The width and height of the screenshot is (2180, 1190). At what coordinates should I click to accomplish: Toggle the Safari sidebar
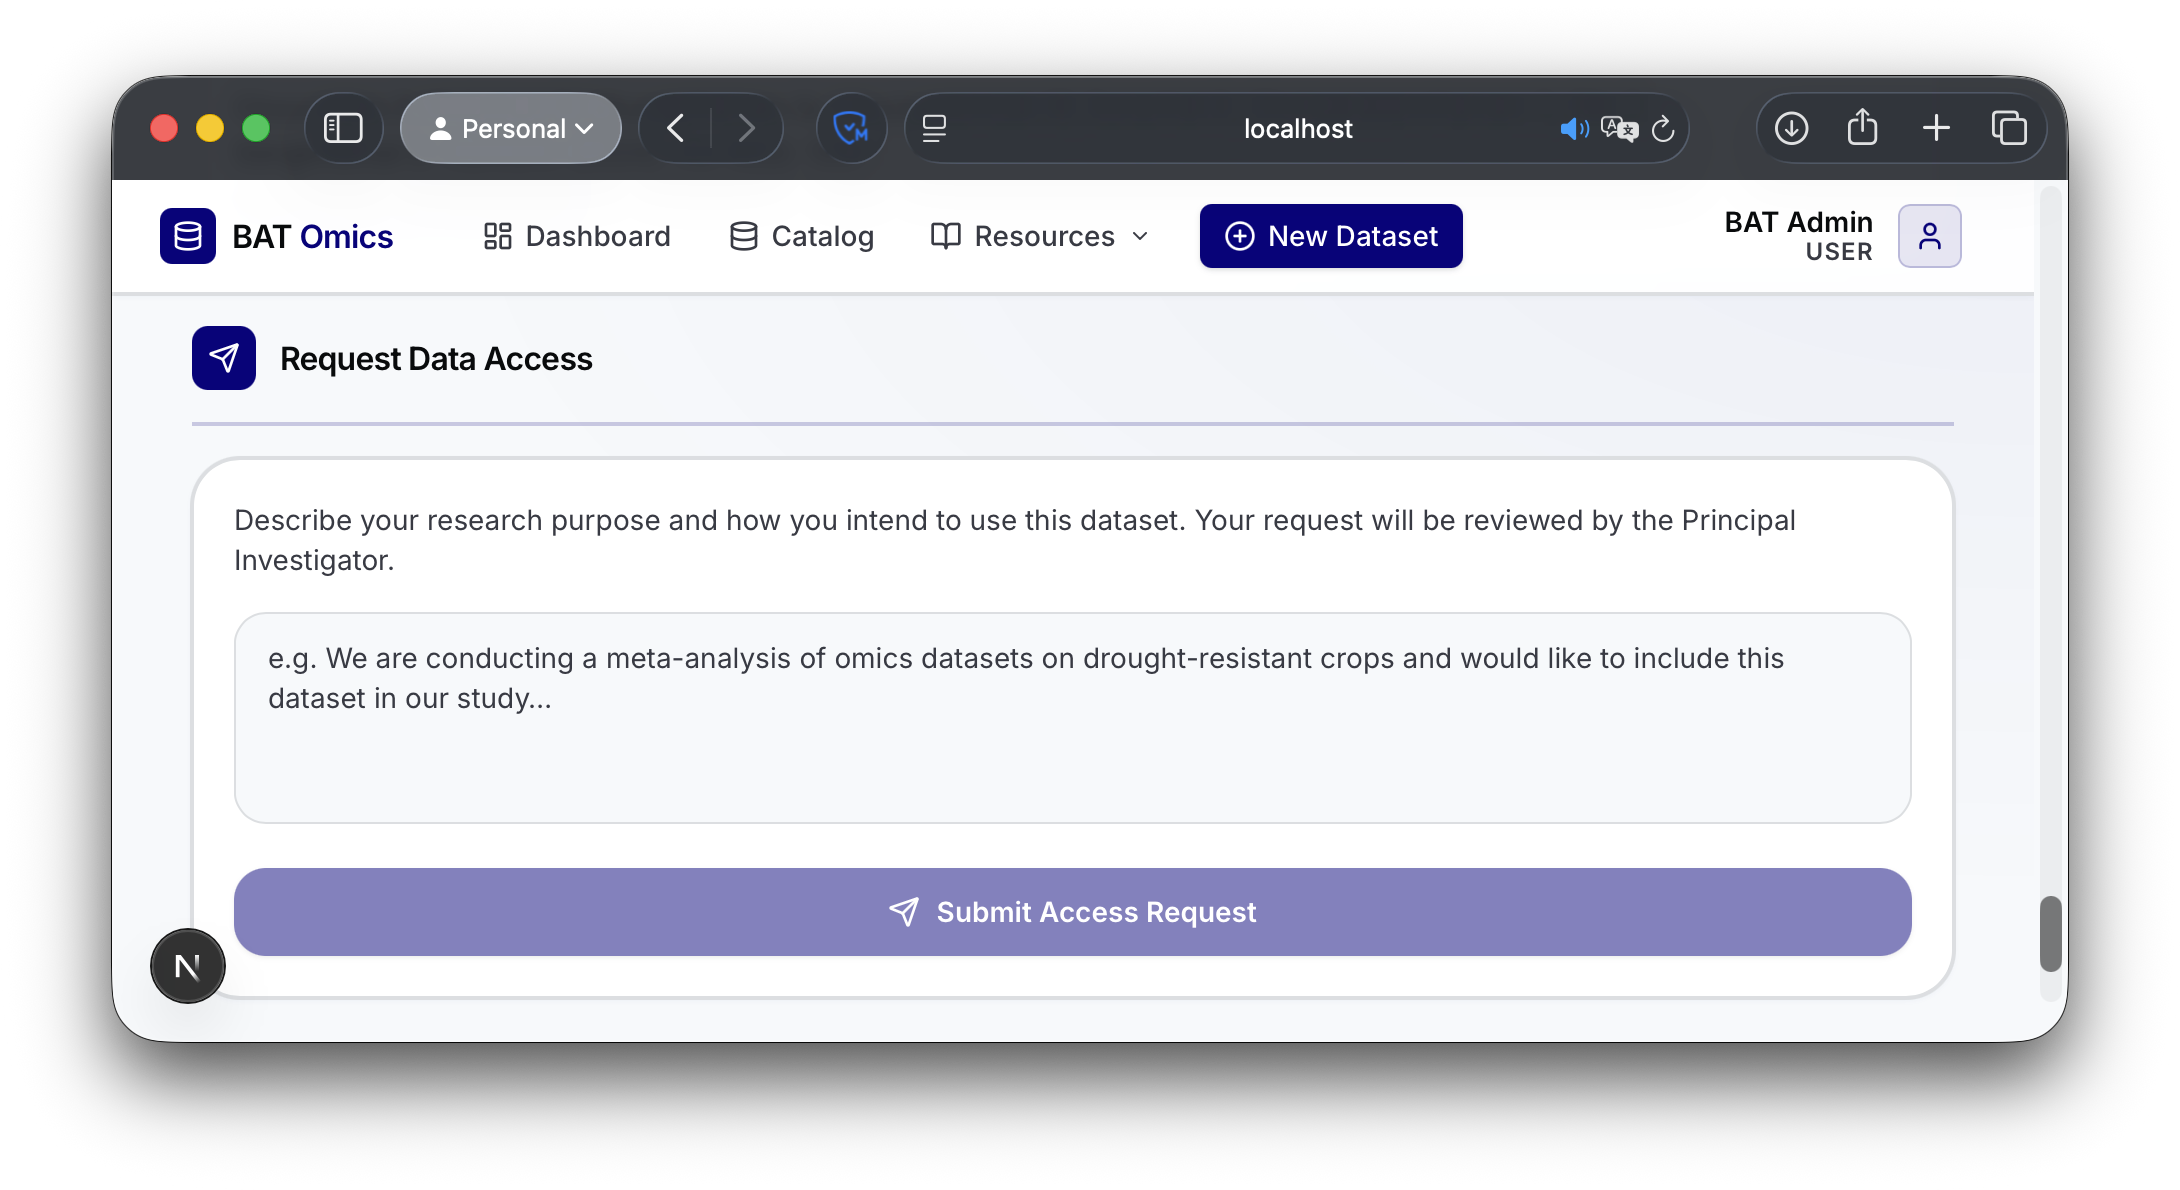[343, 128]
